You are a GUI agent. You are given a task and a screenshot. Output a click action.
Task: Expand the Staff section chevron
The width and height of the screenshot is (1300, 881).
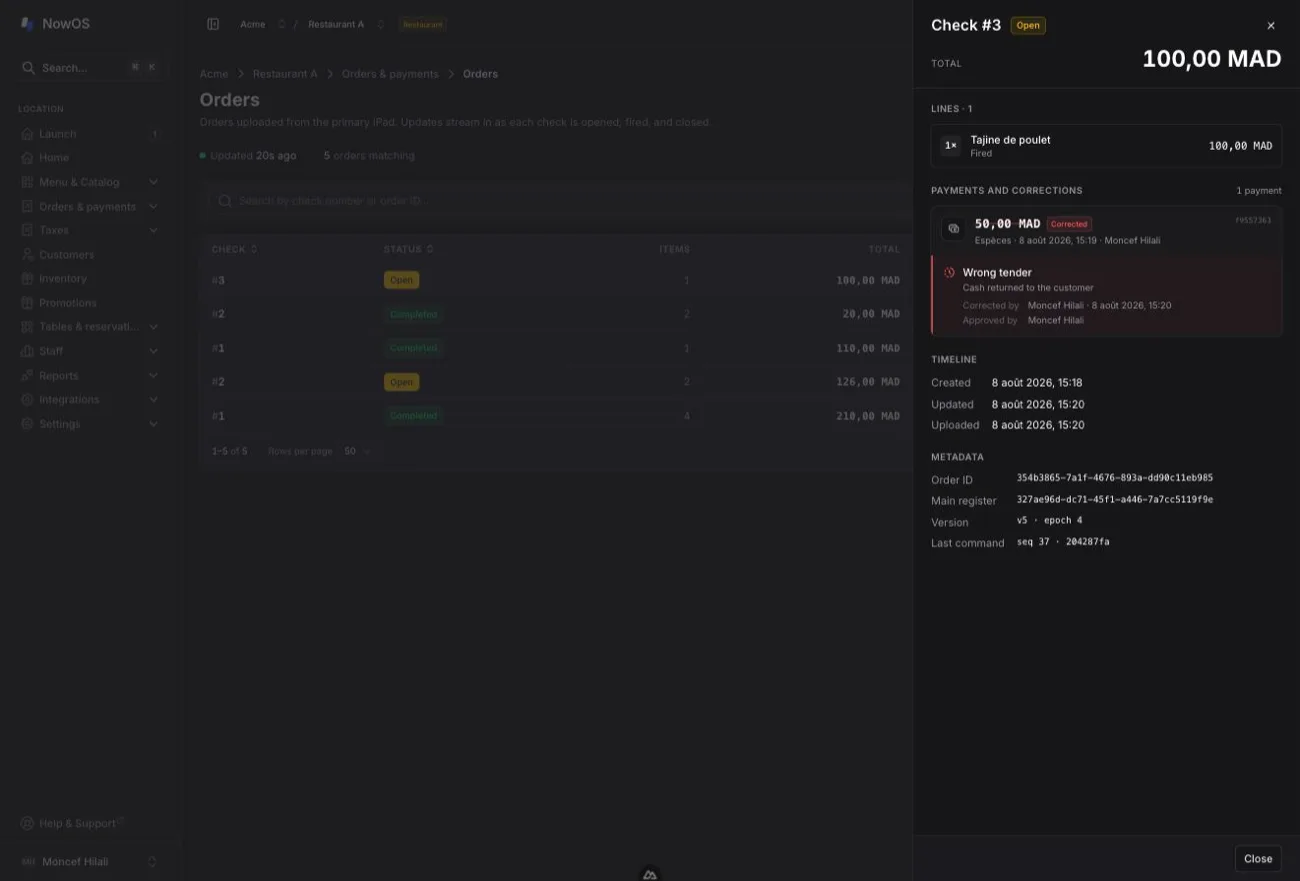click(153, 351)
